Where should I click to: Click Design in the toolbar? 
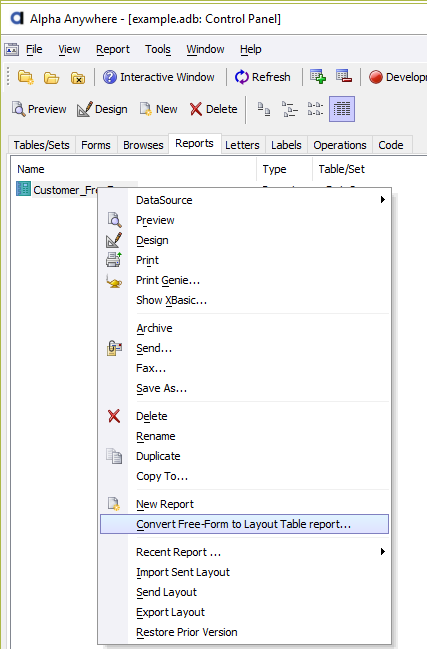102,109
